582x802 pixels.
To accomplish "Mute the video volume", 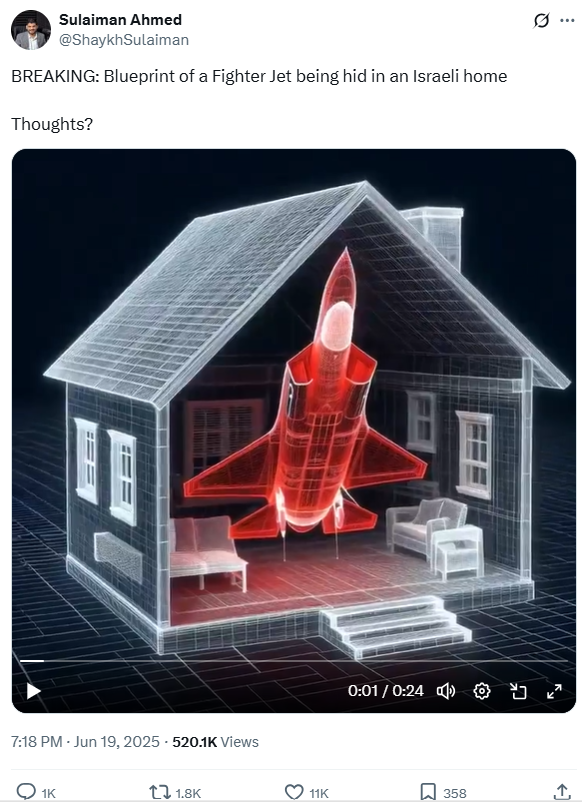I will (x=445, y=691).
